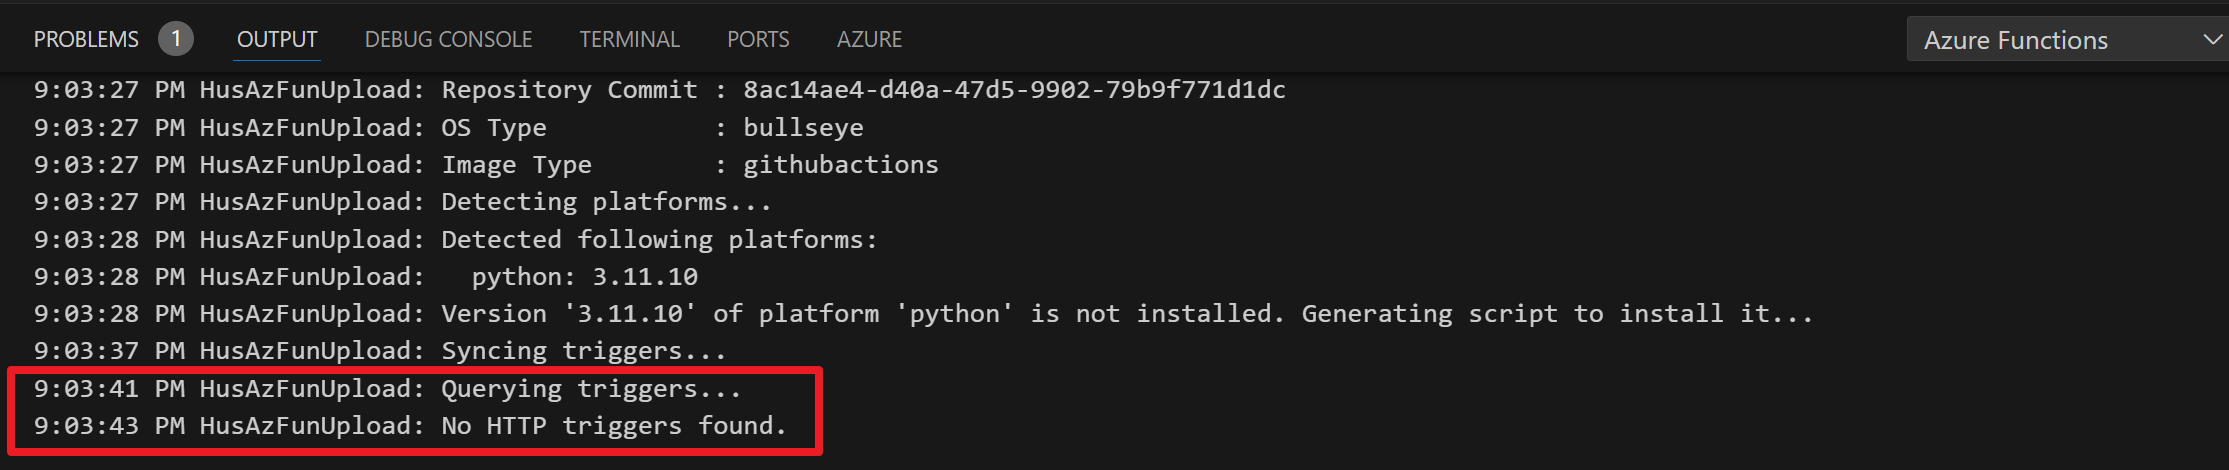
Task: Open the PORTS tab
Action: click(x=758, y=39)
